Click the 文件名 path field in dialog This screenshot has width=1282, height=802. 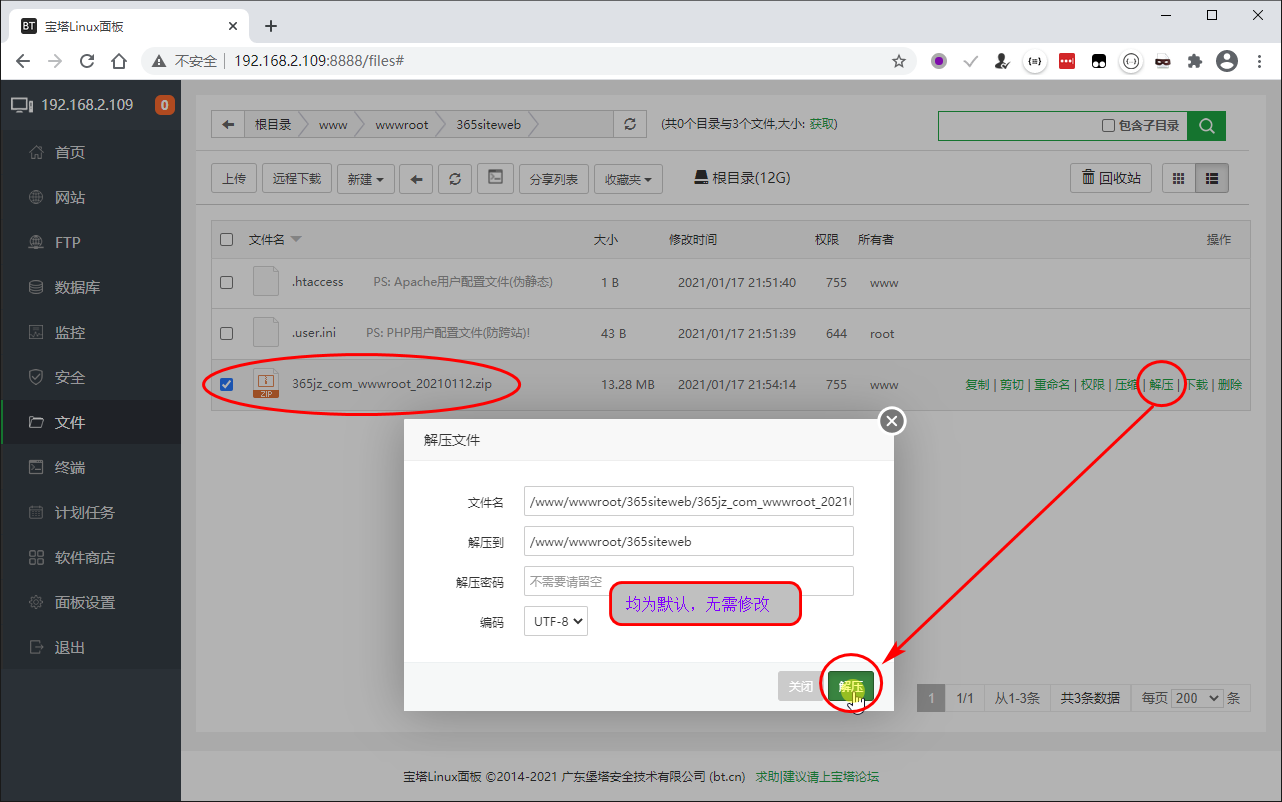coord(689,501)
